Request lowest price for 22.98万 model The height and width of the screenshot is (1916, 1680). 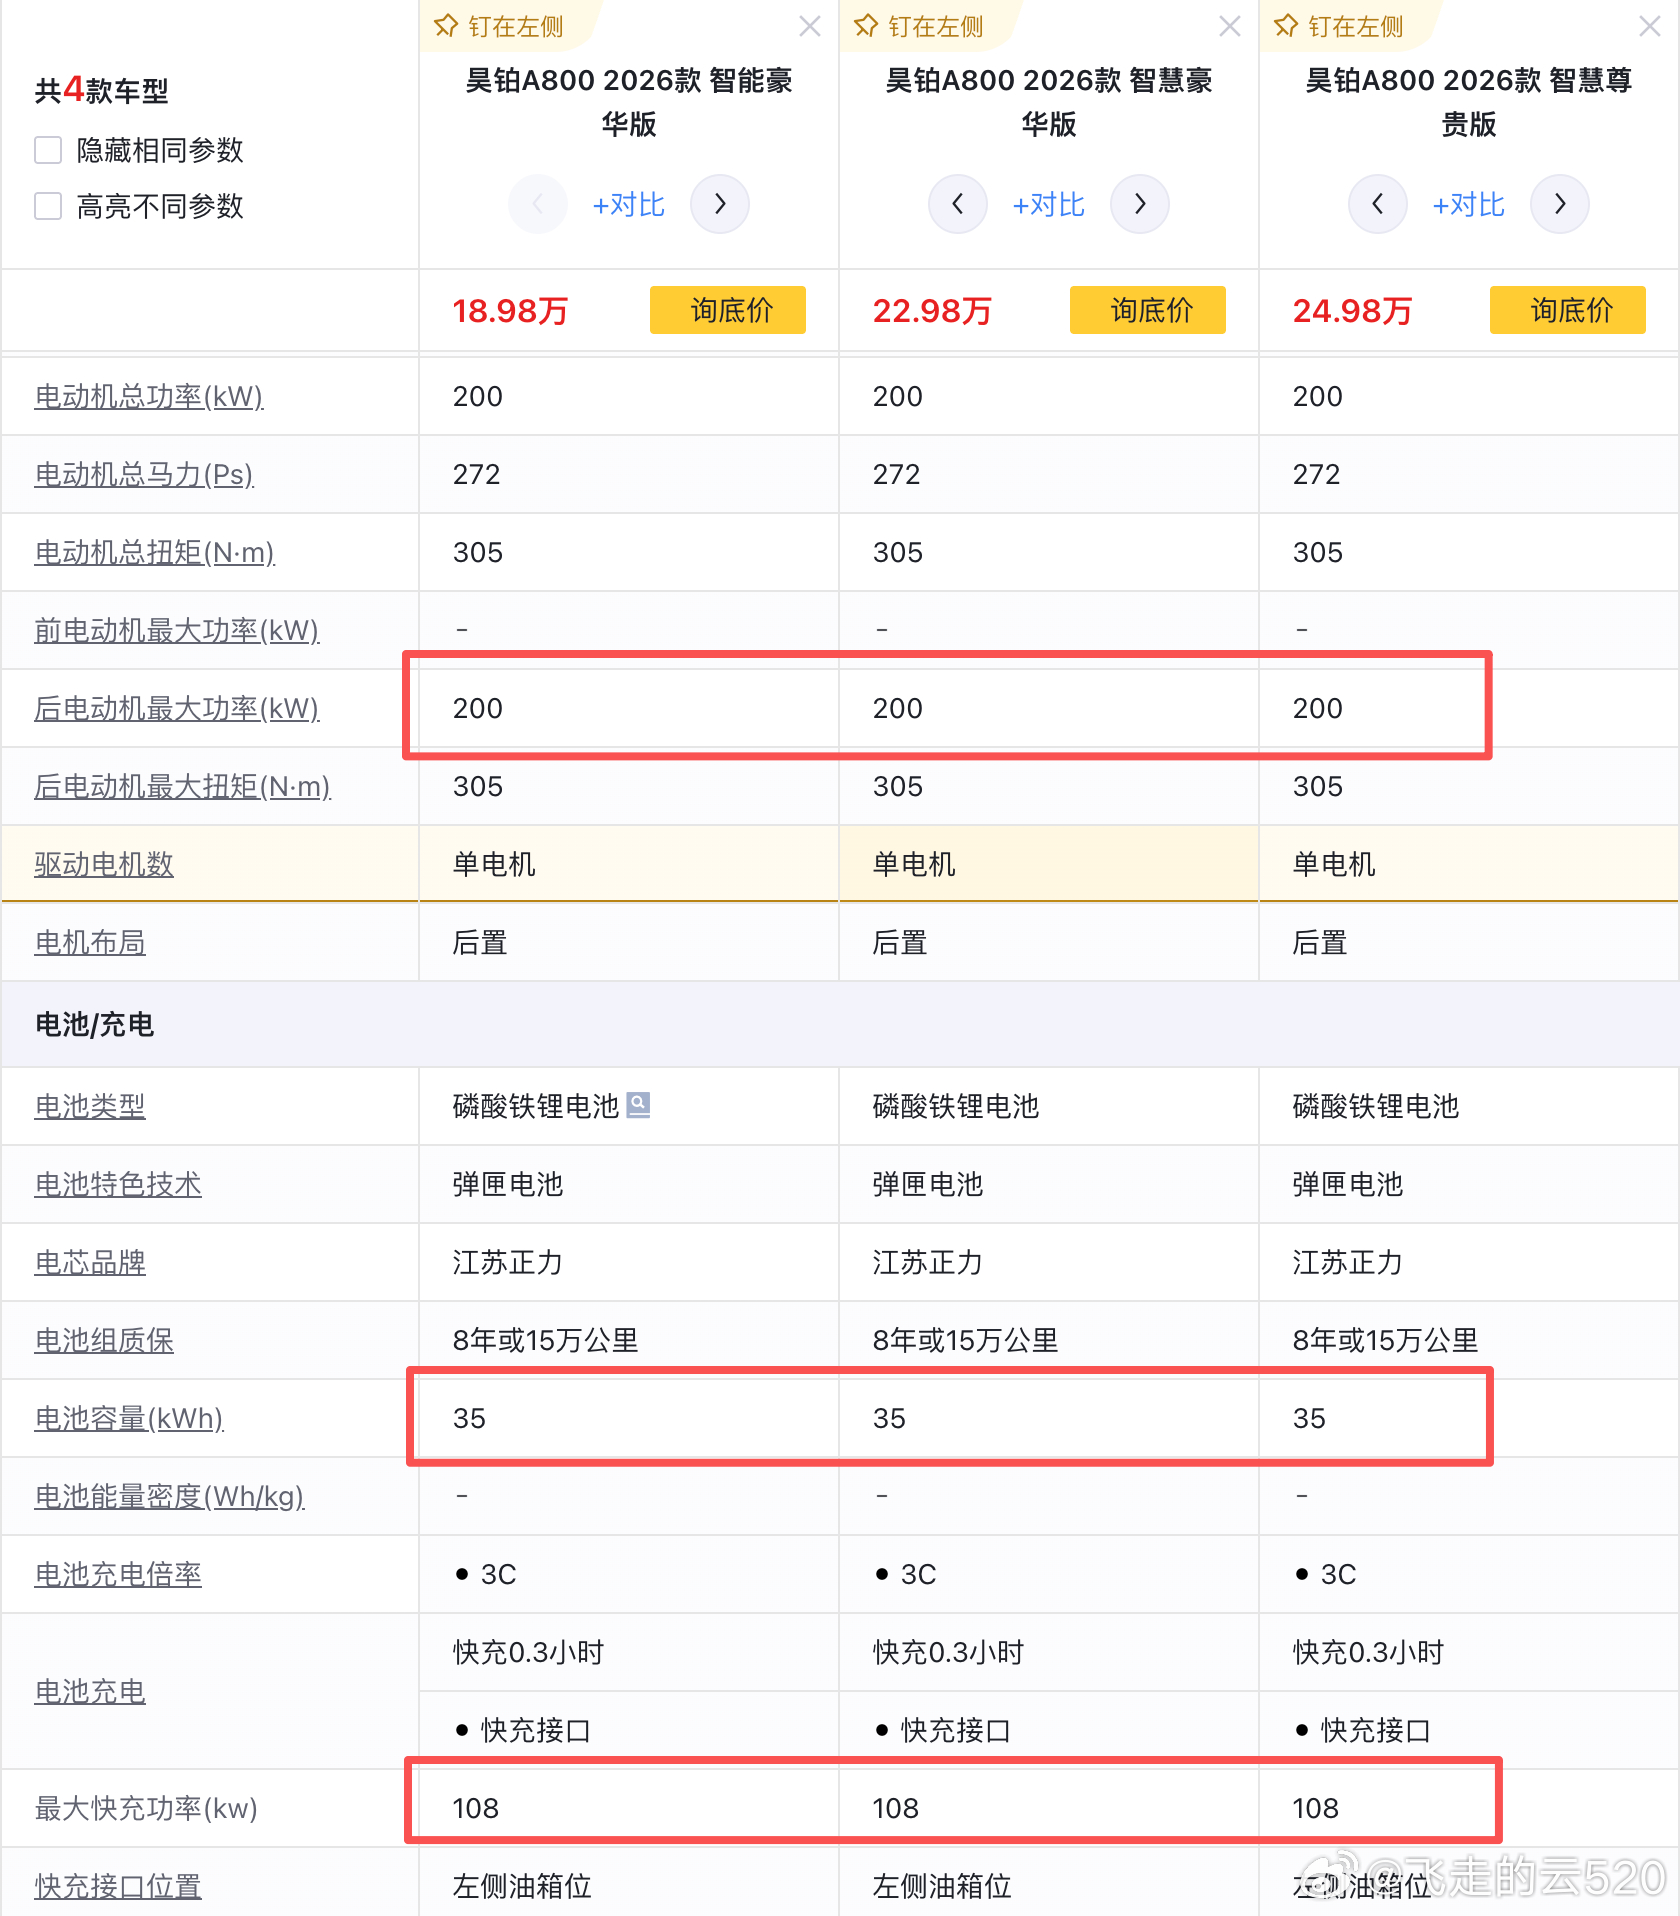click(x=1148, y=310)
